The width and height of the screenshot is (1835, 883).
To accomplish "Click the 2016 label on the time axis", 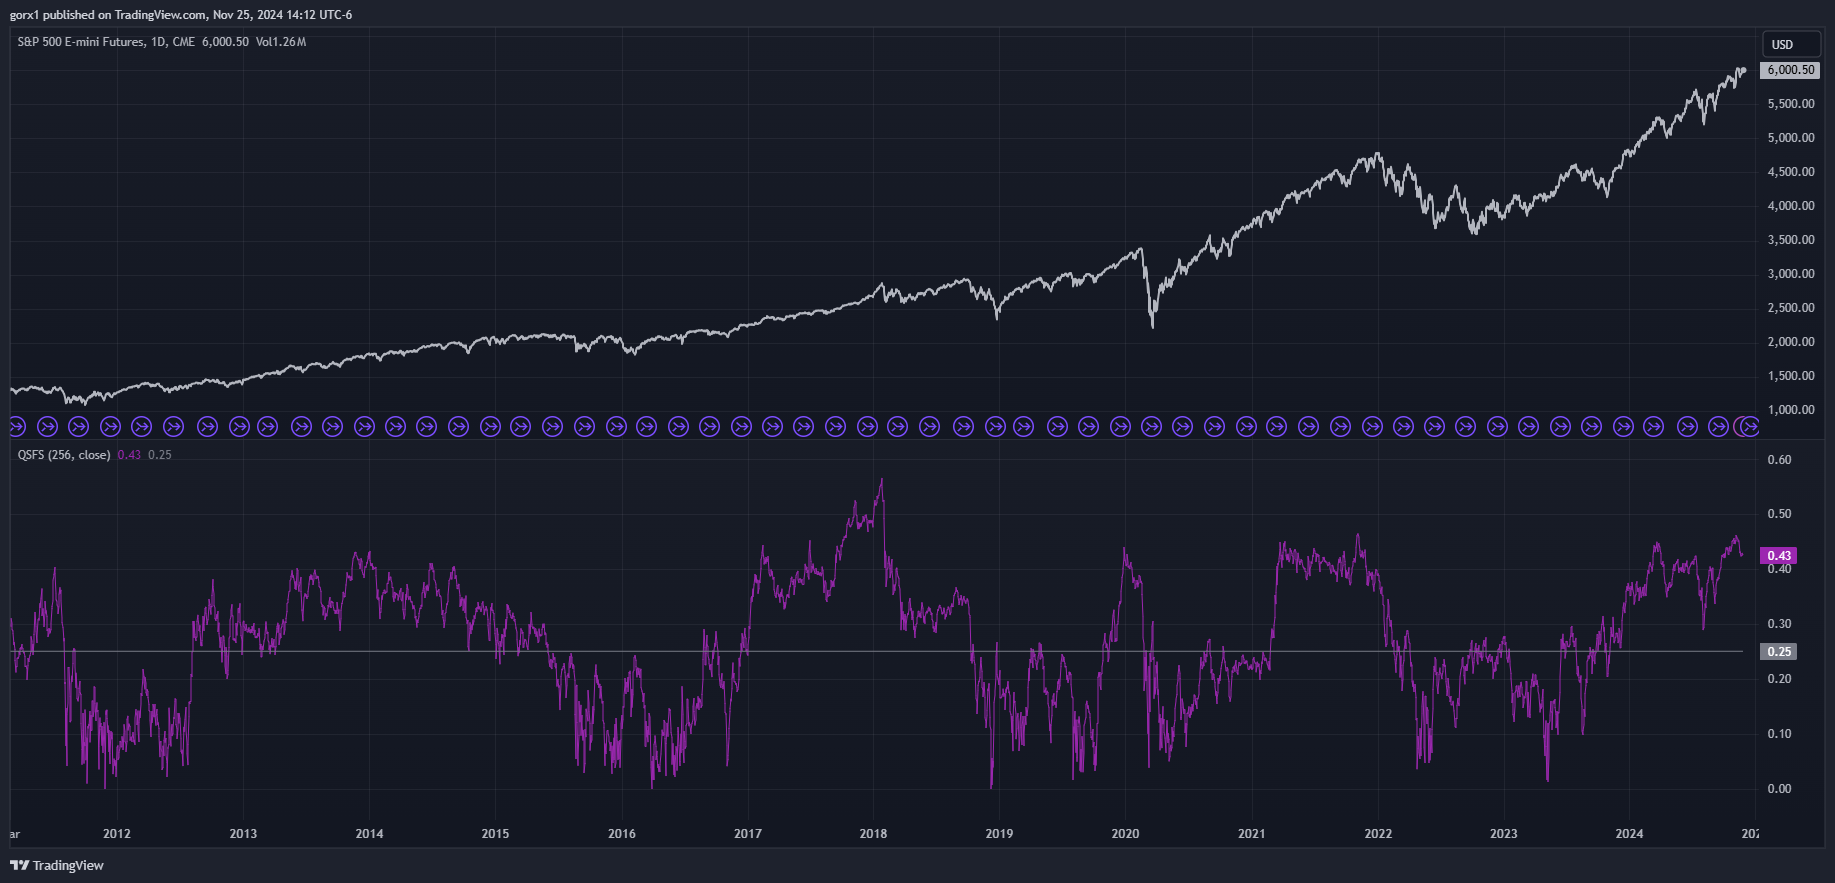I will pos(621,834).
